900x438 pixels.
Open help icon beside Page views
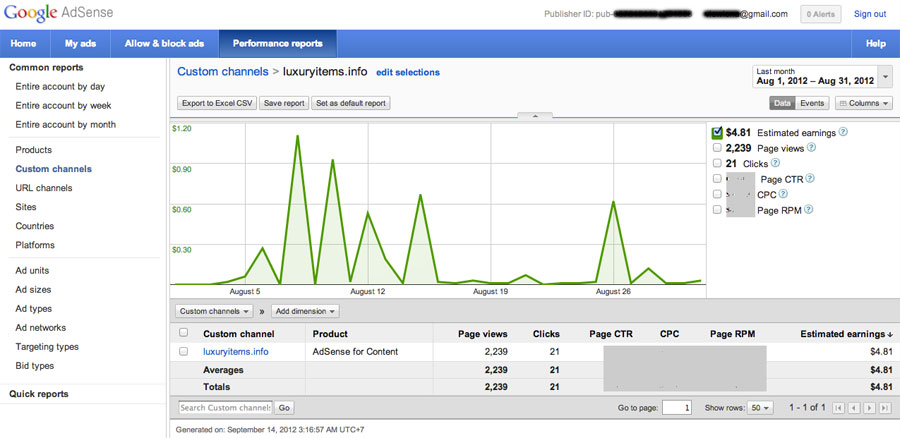(x=811, y=148)
